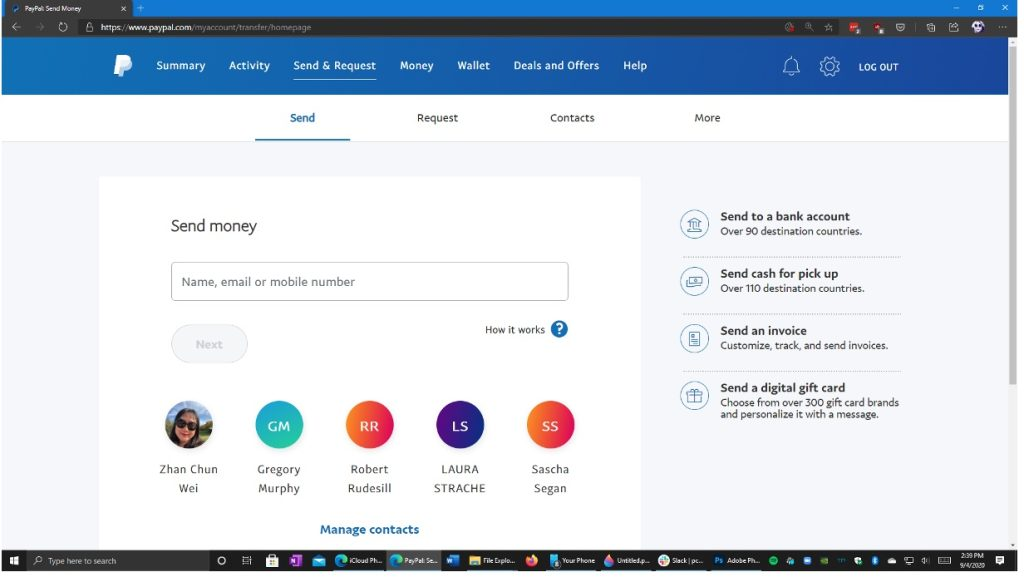Switch to the Contacts tab
1024x577 pixels.
coord(572,118)
